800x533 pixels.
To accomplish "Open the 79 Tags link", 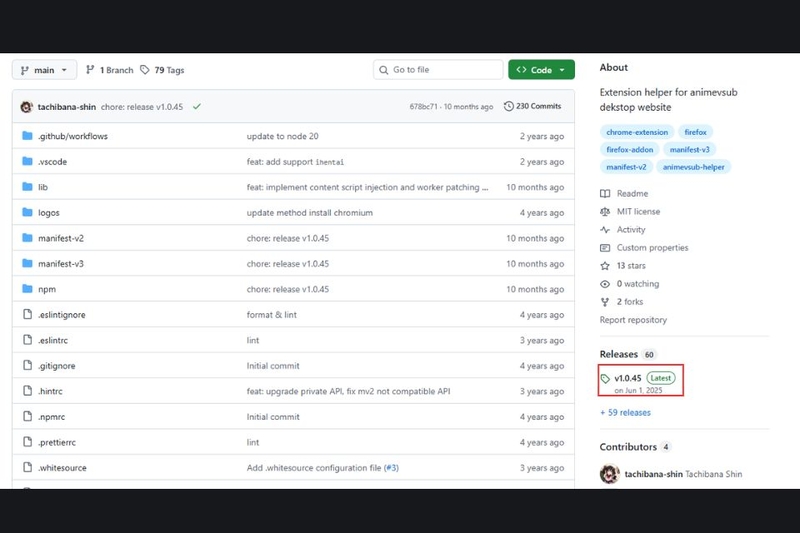I will tap(162, 70).
